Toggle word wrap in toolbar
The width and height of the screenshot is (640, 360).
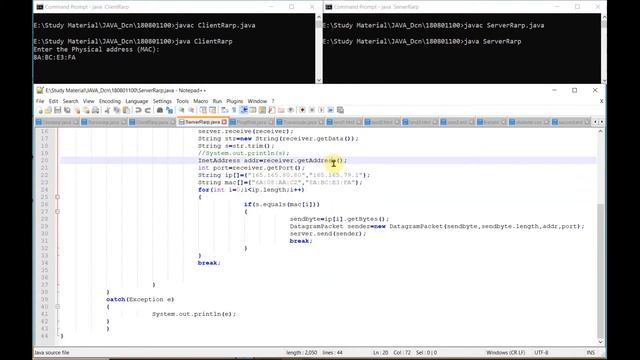224,110
